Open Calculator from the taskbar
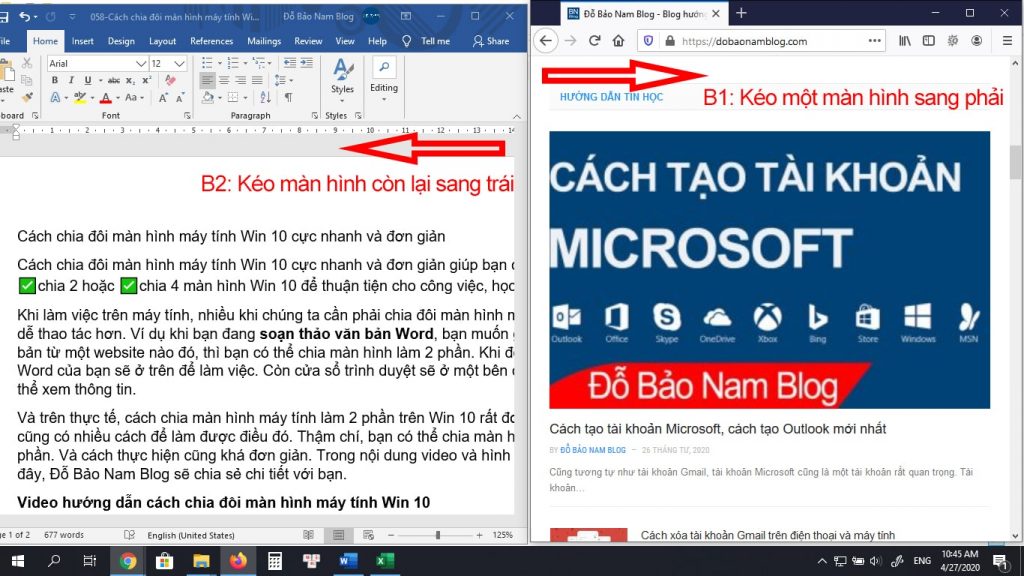Viewport: 1024px width, 576px height. click(x=275, y=561)
